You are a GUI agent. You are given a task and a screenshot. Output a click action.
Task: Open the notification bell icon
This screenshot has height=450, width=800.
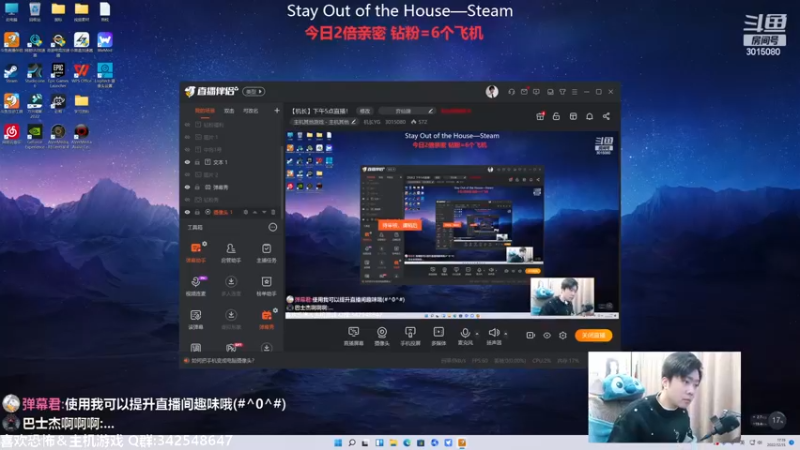pyautogui.click(x=589, y=116)
